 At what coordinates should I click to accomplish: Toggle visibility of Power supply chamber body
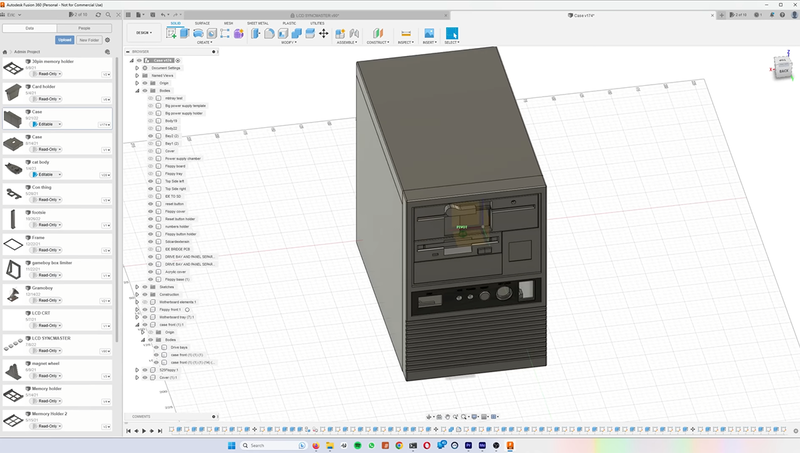(x=151, y=158)
